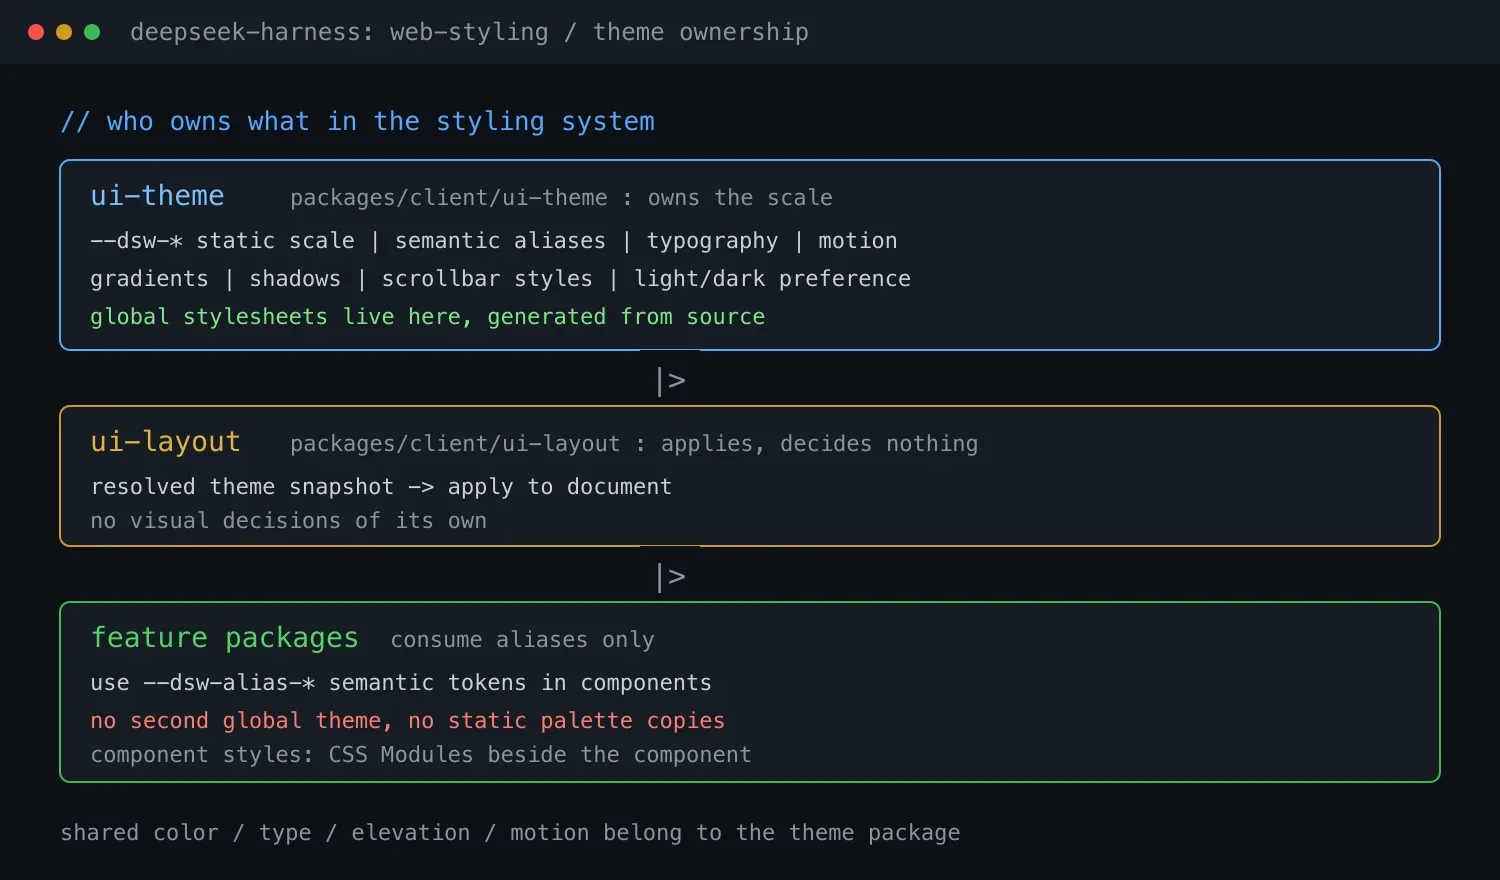Select the word "gradients"
Viewport: 1500px width, 880px height.
149,279
